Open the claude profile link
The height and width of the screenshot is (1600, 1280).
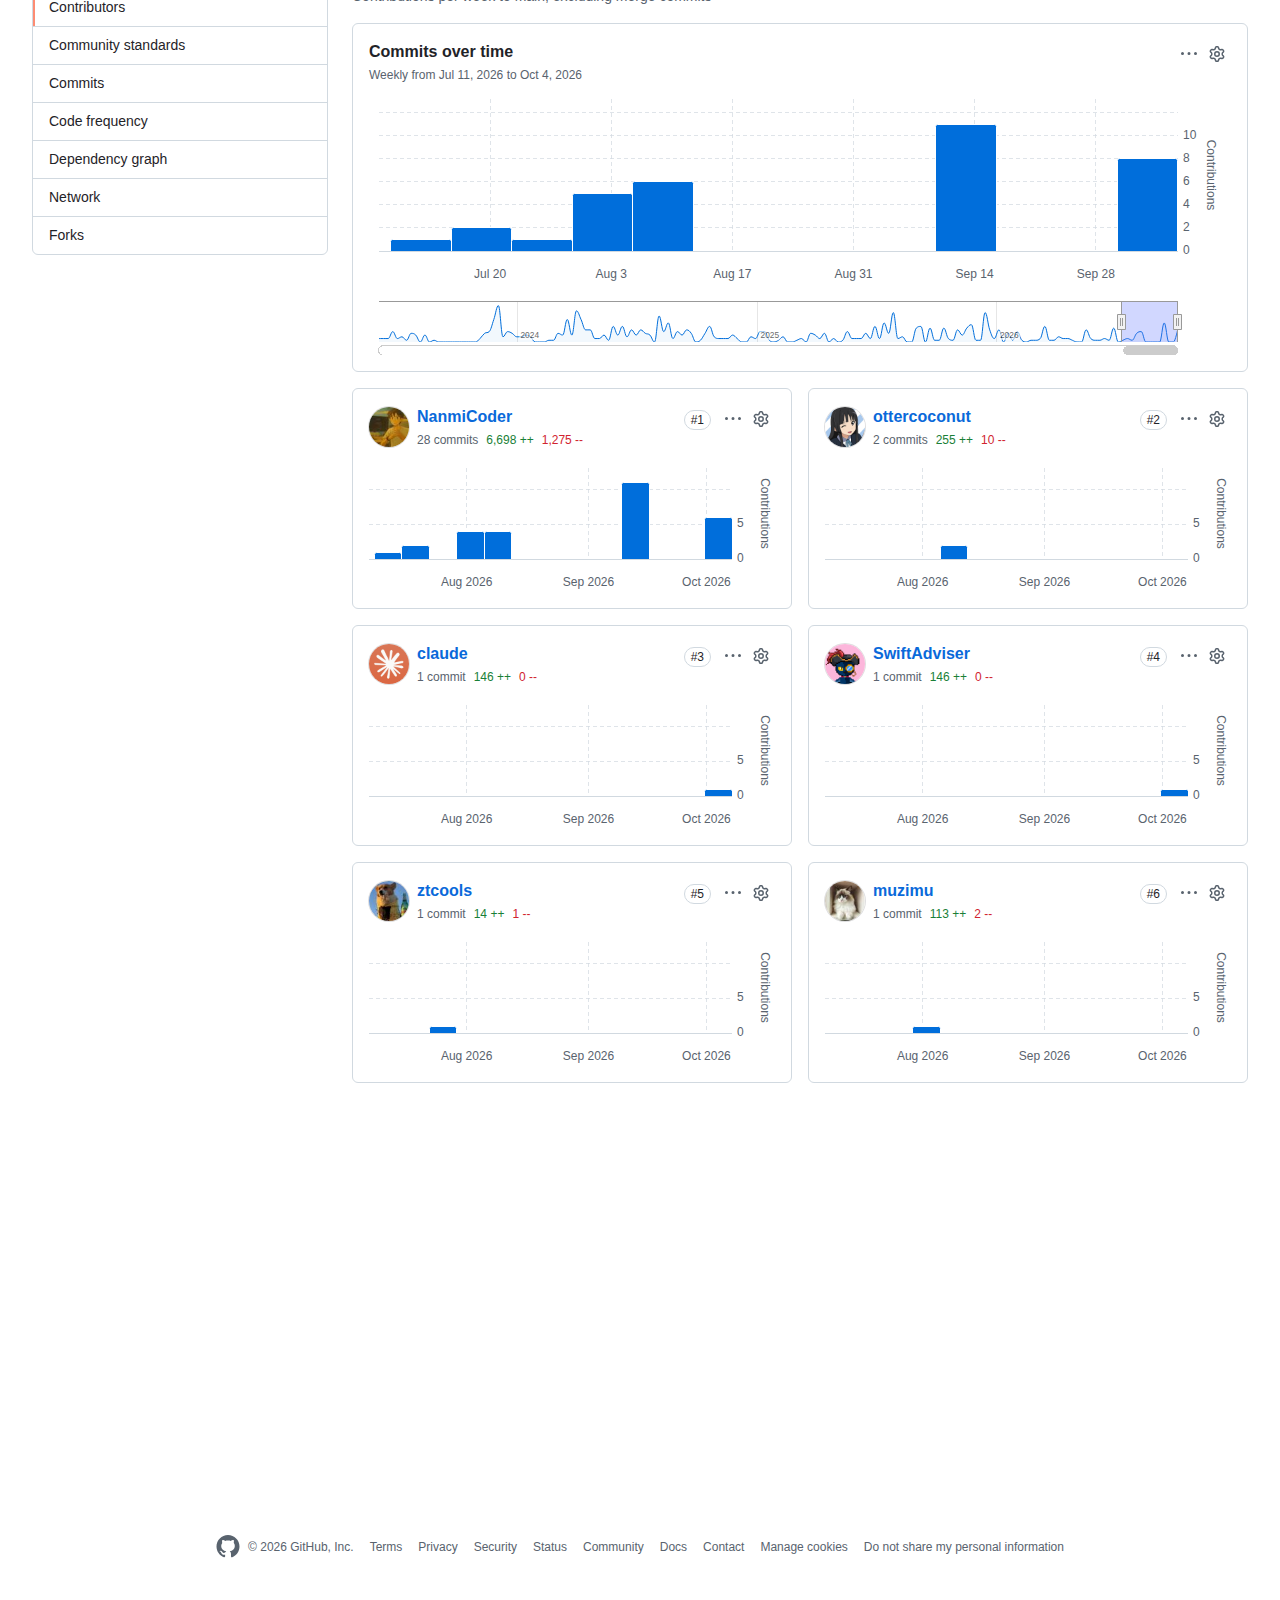pyautogui.click(x=442, y=654)
